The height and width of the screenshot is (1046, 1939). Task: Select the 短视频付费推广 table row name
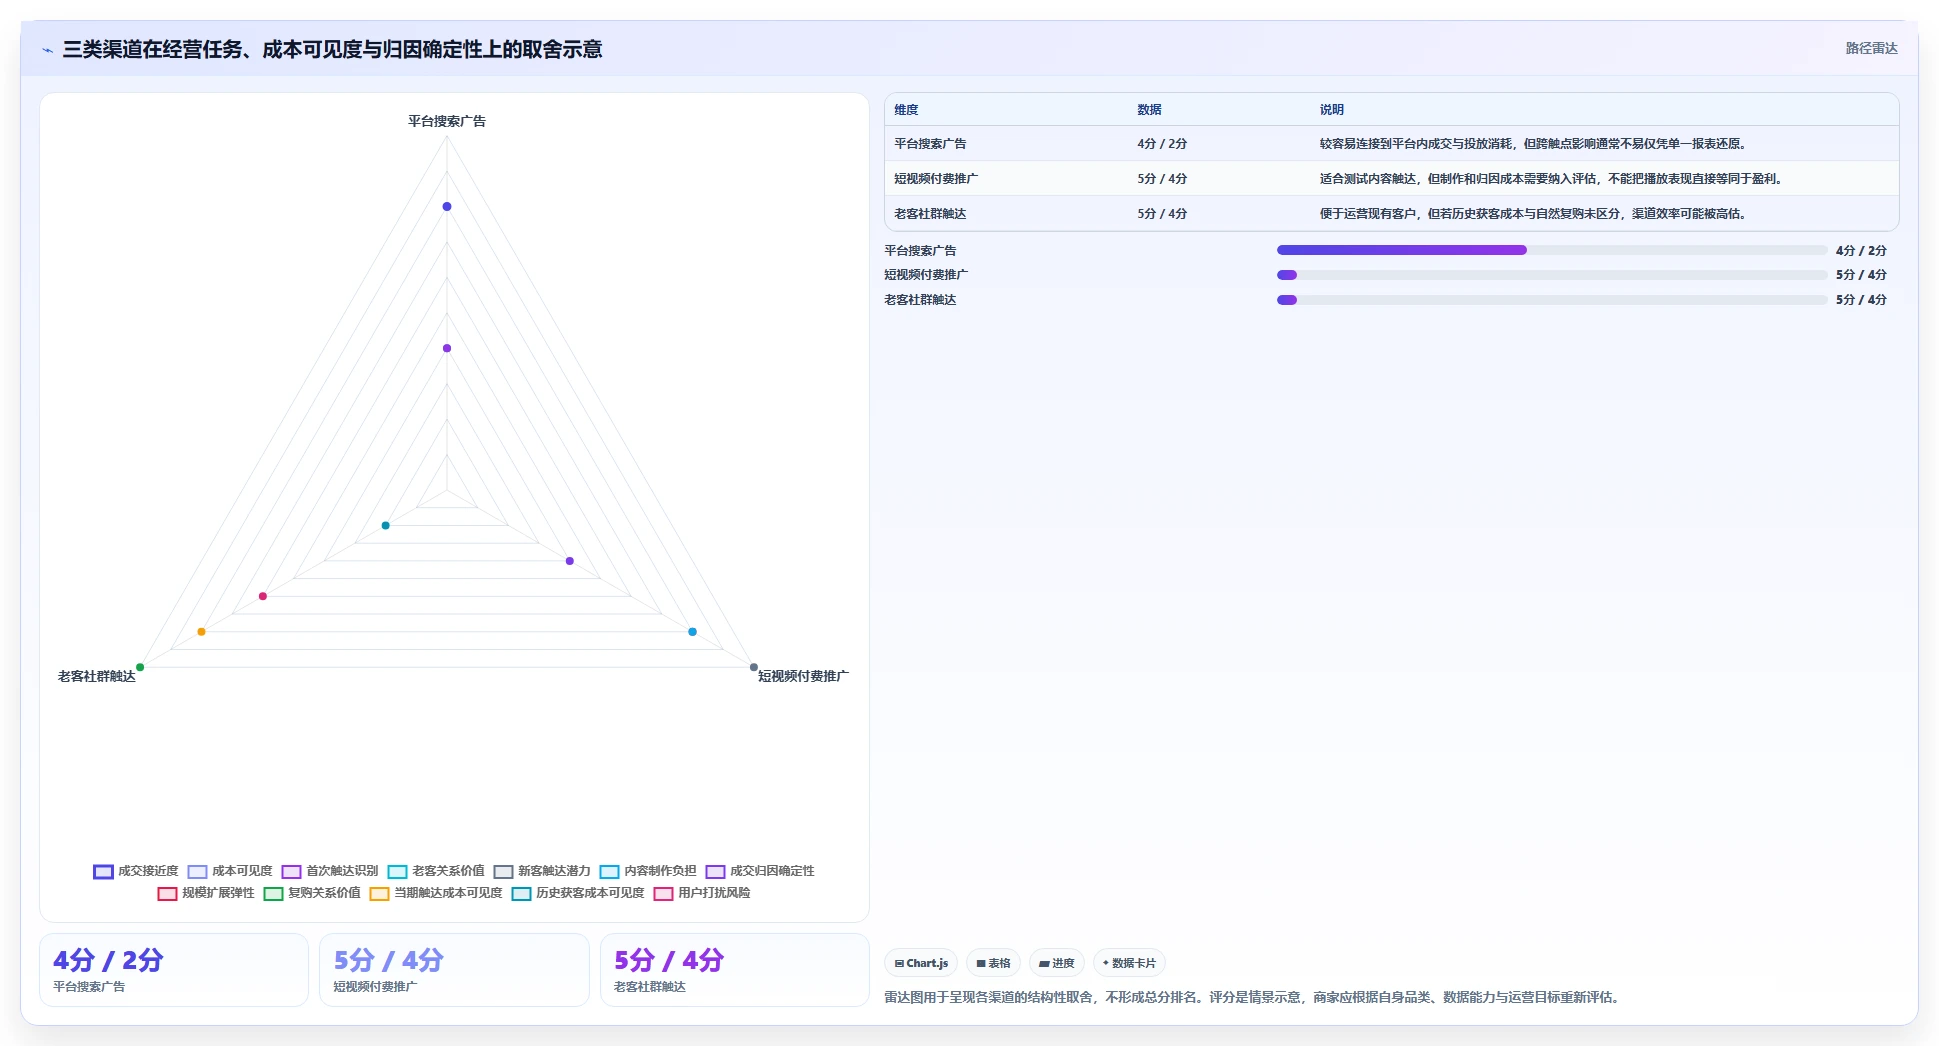(x=936, y=179)
